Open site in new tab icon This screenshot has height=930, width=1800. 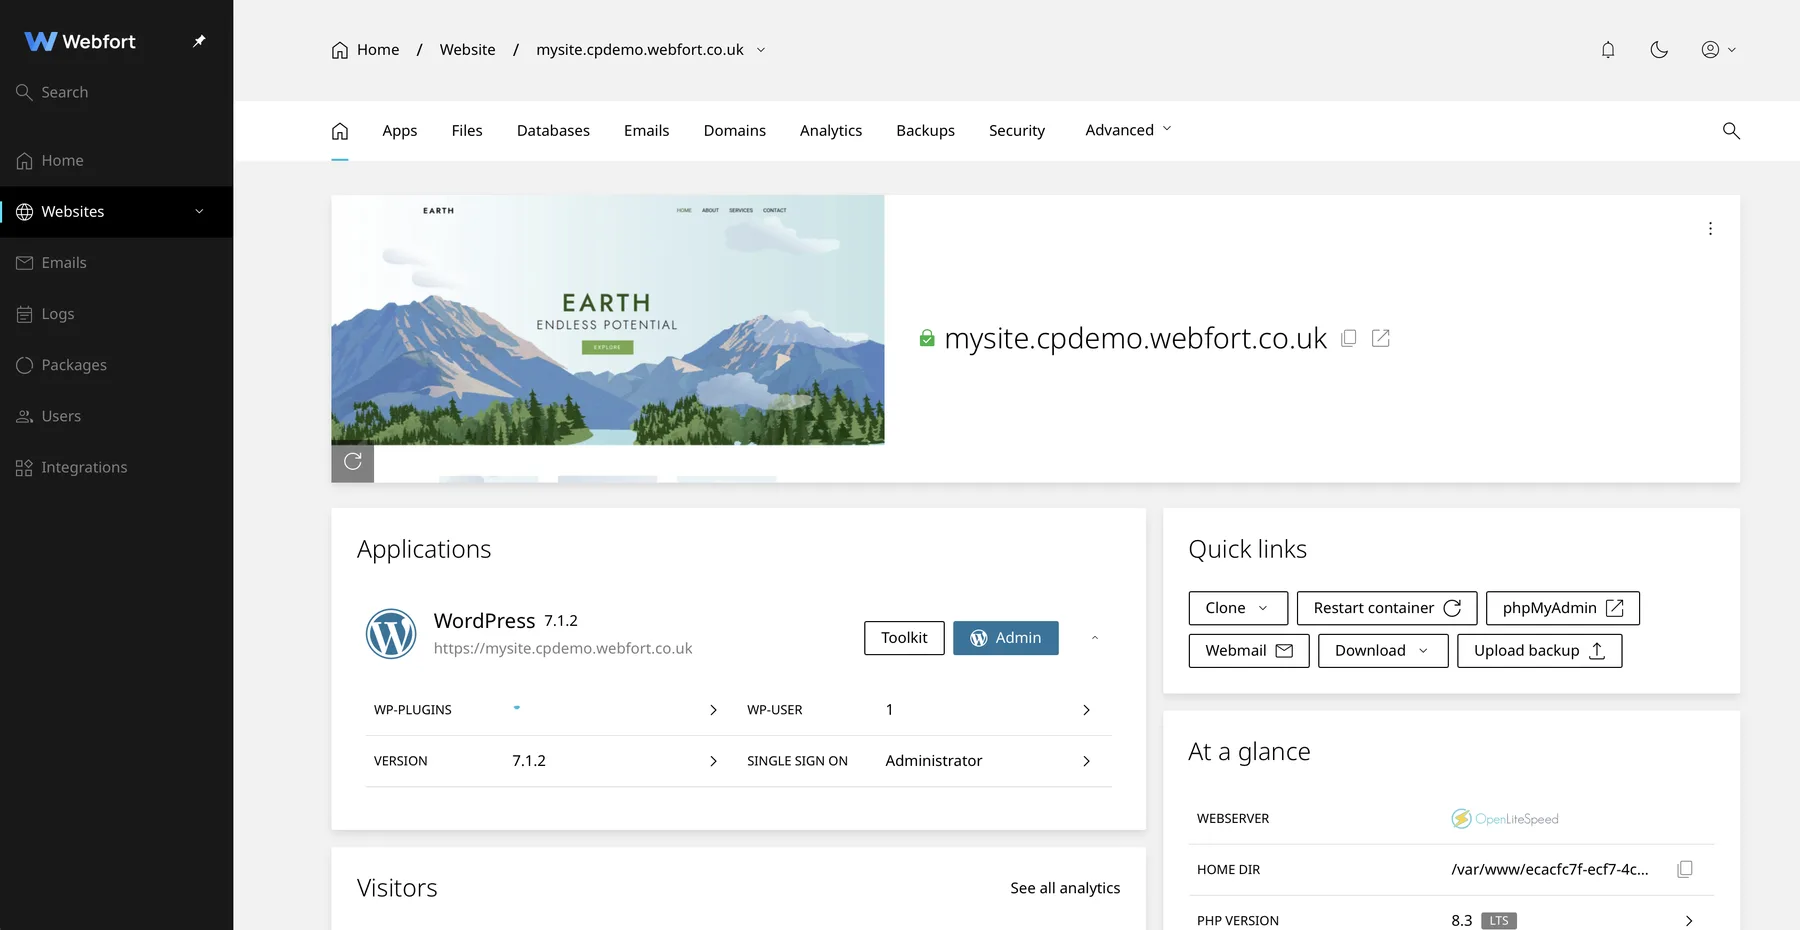1381,338
